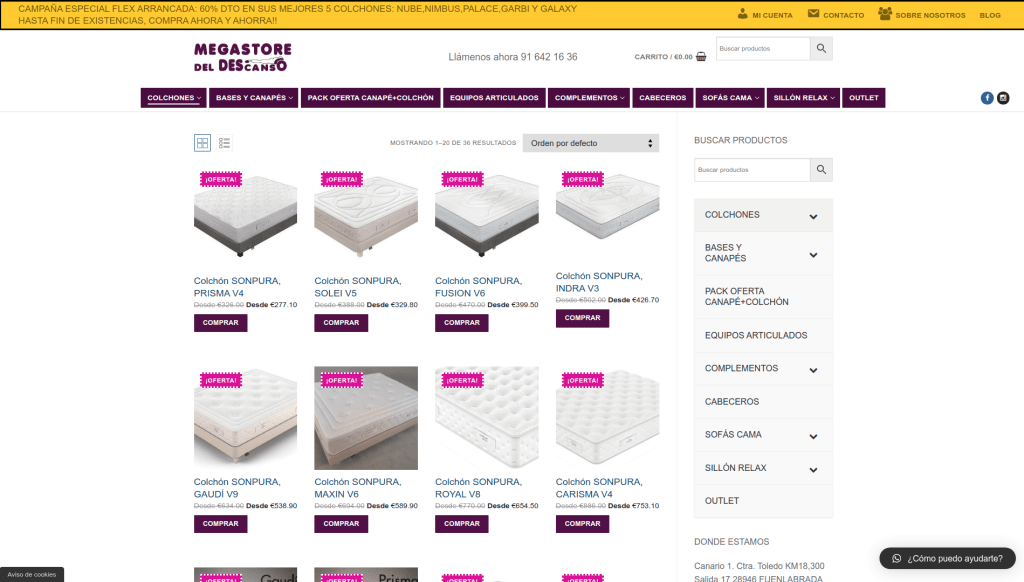Open Colchón SONPURA, ROYAL V8 title
The image size is (1024, 582).
tap(479, 488)
